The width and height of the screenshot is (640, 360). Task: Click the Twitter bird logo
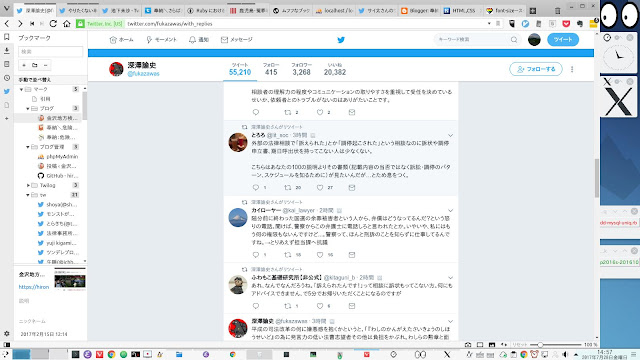pyautogui.click(x=341, y=40)
